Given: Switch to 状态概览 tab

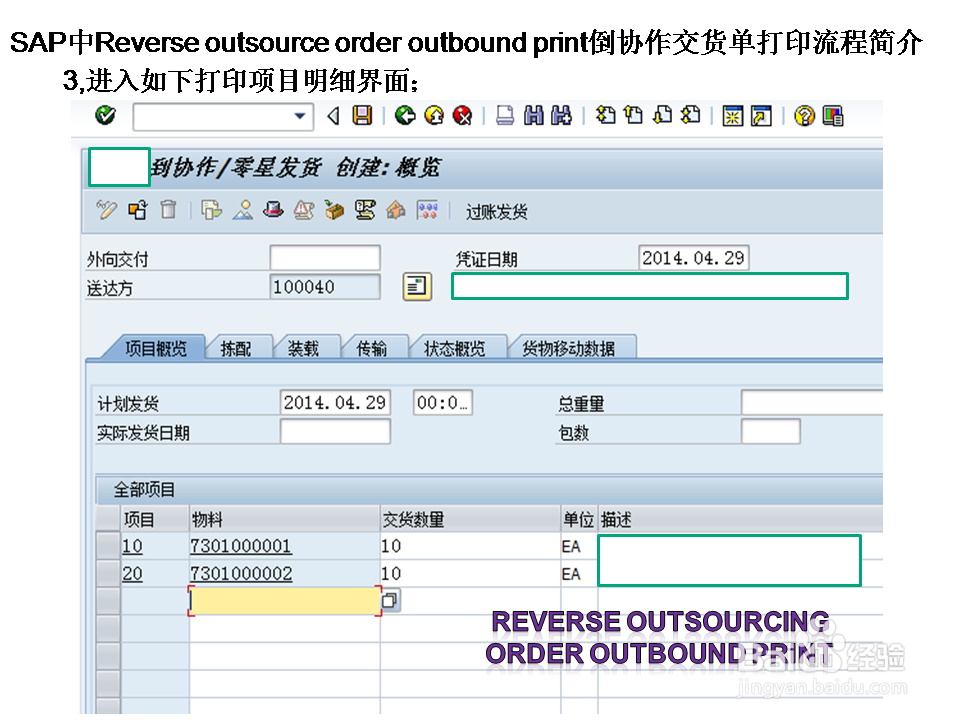Looking at the screenshot, I should pyautogui.click(x=455, y=348).
